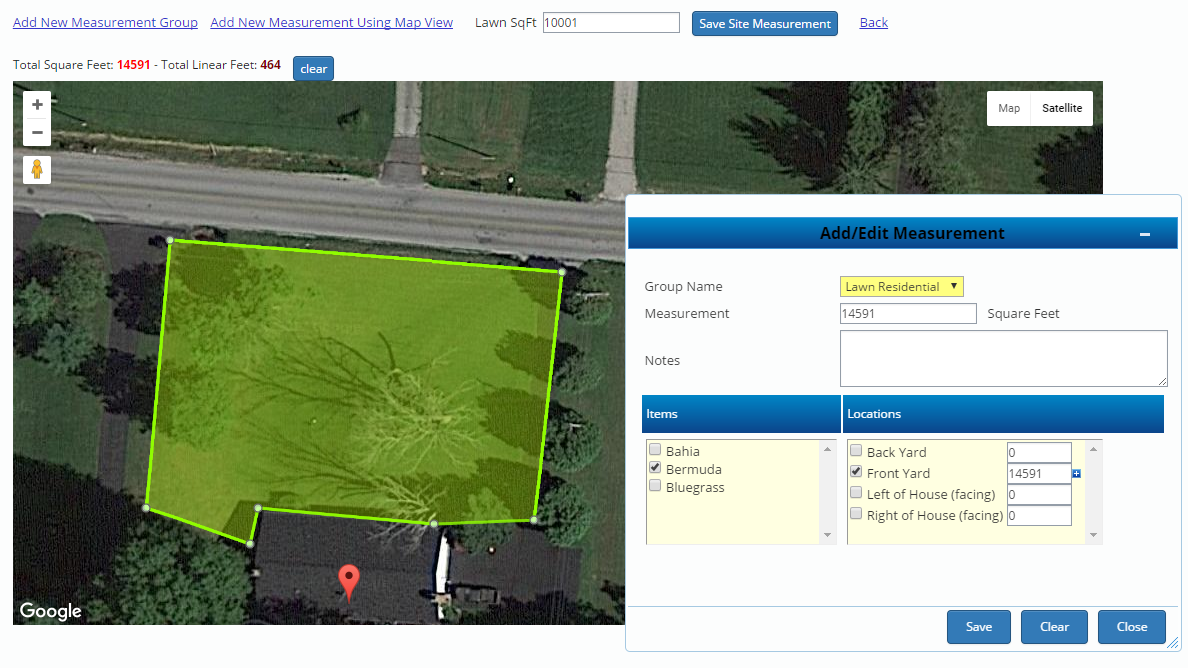
Task: Click the Locations list scroll down arrow
Action: click(1093, 535)
